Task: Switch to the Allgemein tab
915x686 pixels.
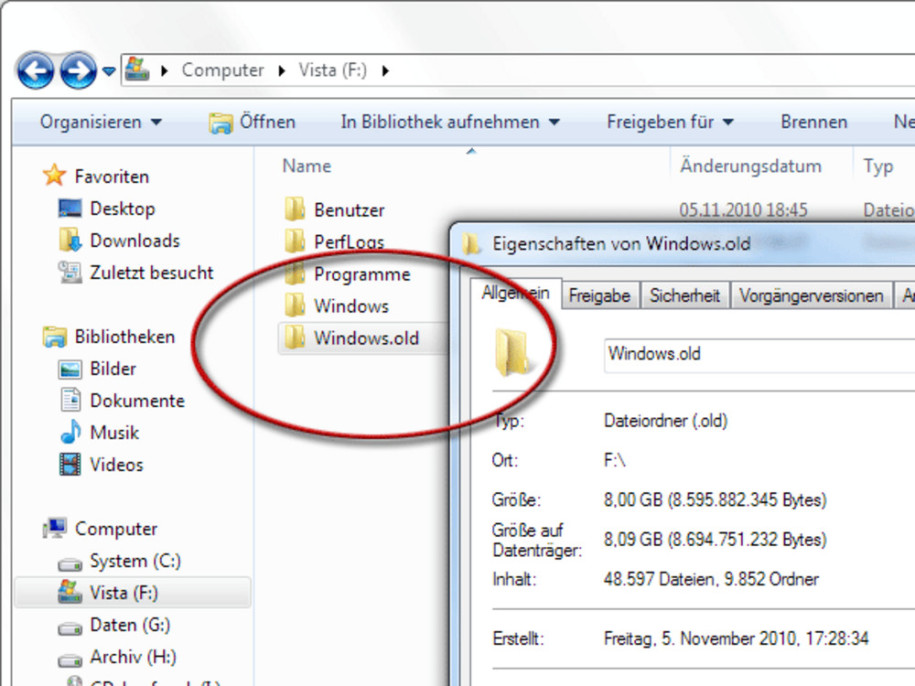Action: 516,293
